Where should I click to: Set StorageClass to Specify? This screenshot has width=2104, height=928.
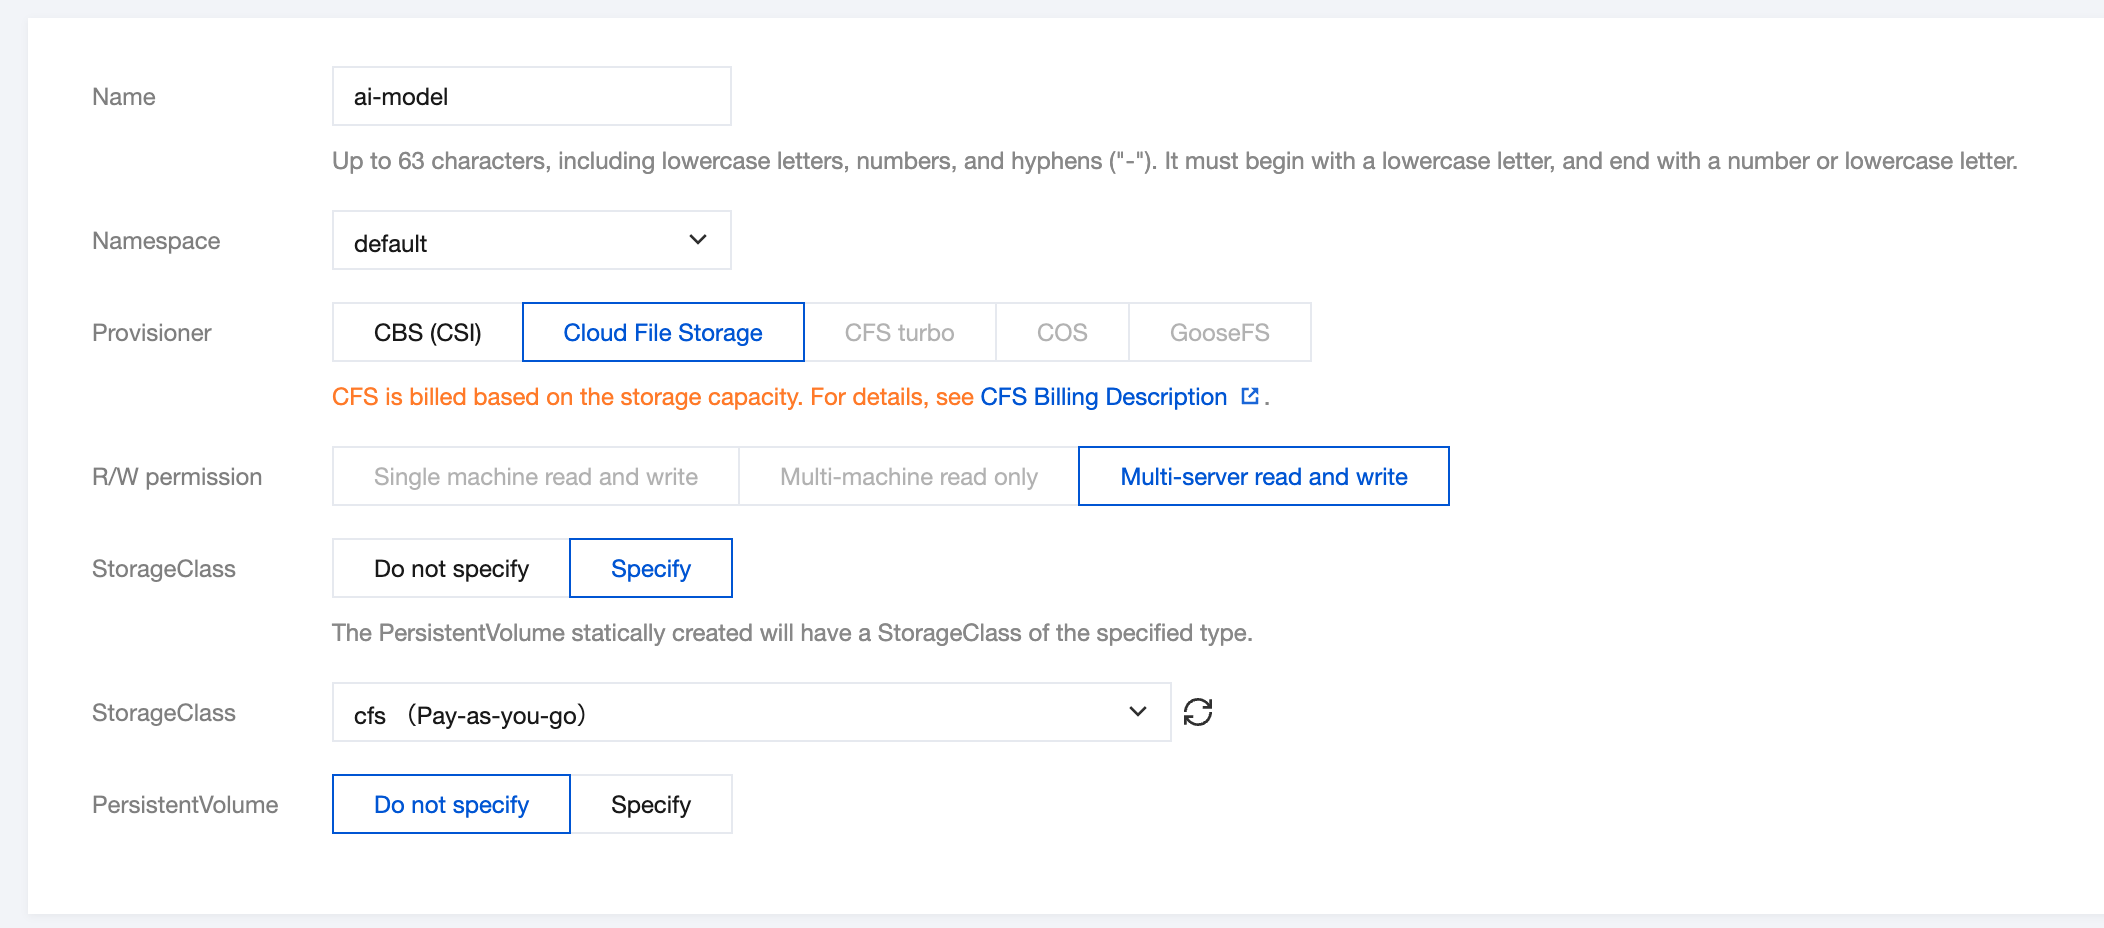pyautogui.click(x=650, y=569)
